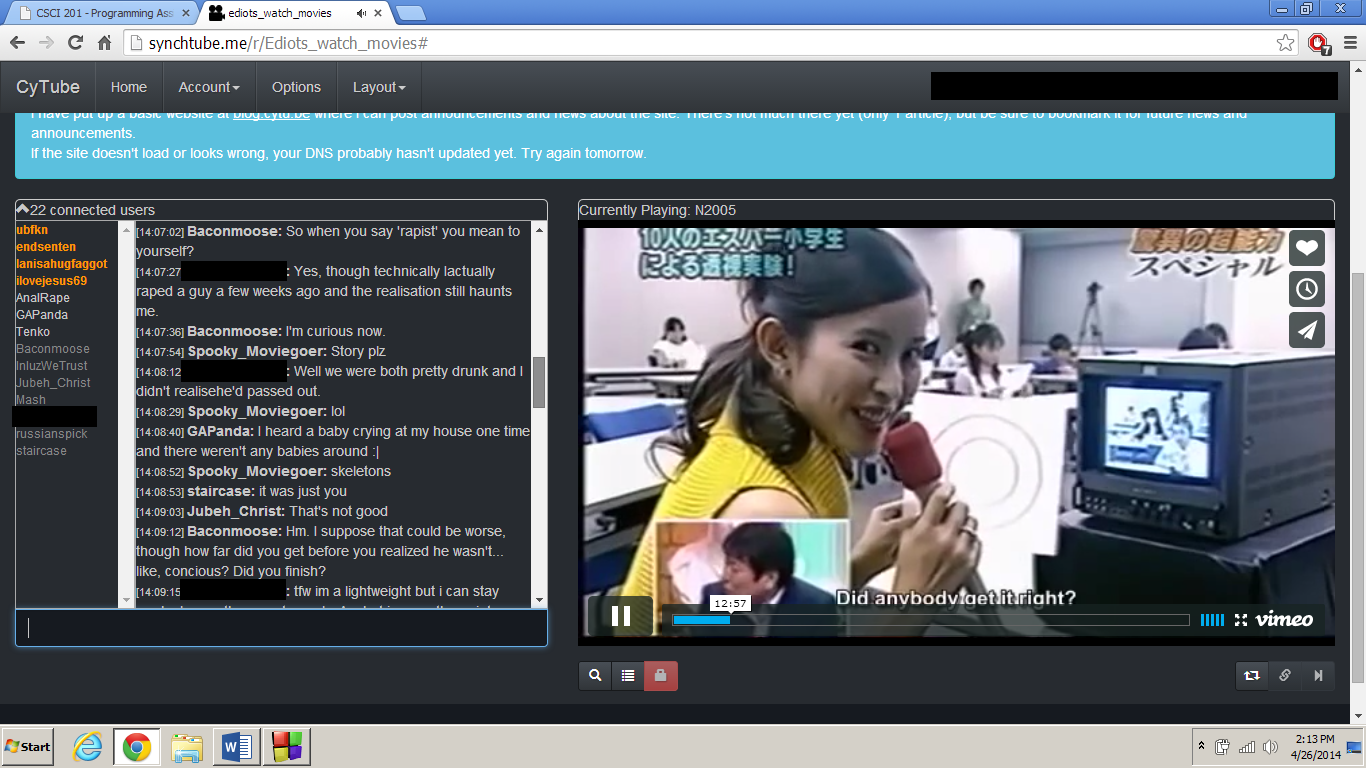The image size is (1366, 768).
Task: Enter fullscreen mode on the video
Action: [x=1241, y=620]
